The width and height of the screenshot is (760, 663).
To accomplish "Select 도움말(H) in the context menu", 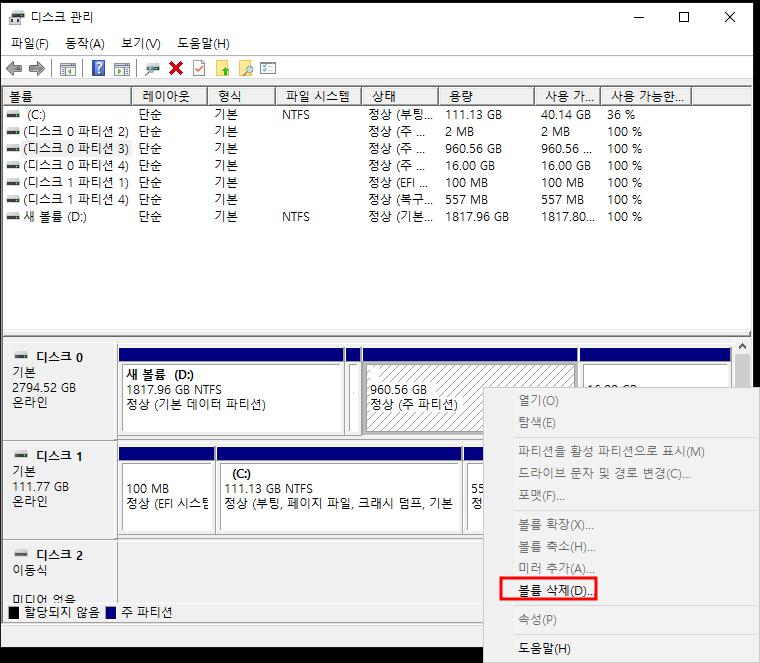I will point(544,648).
